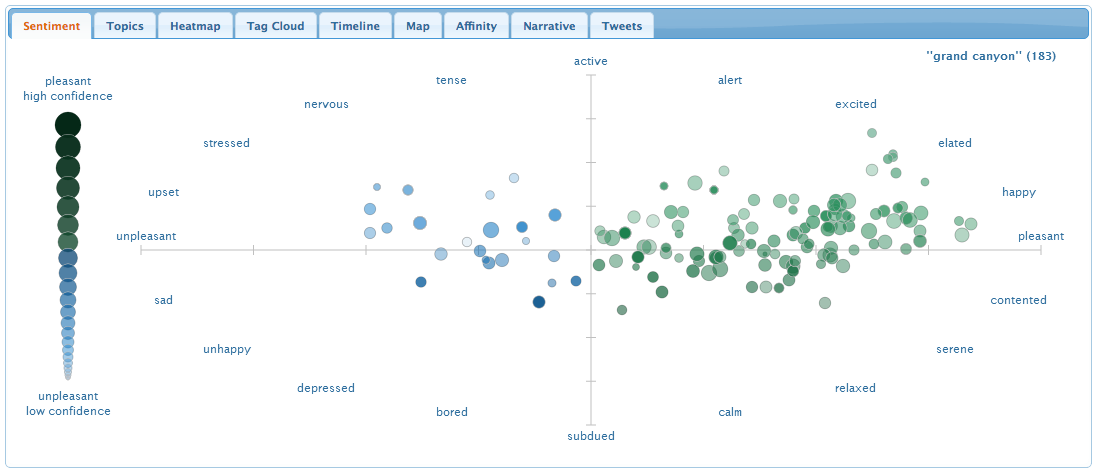Click the "grand canyon" (183) query label

click(990, 56)
